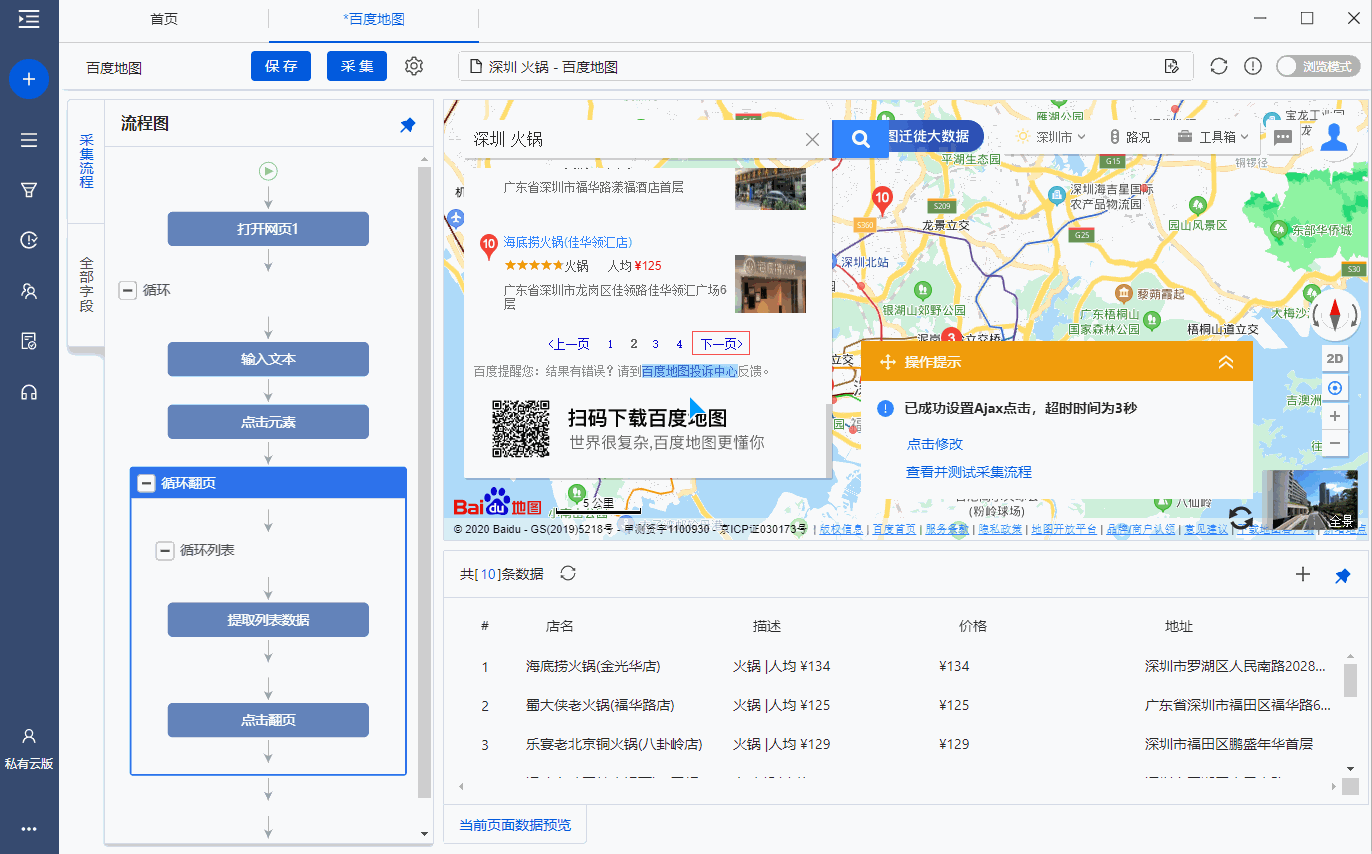
Task: Zoom in the map with plus button
Action: (1334, 416)
